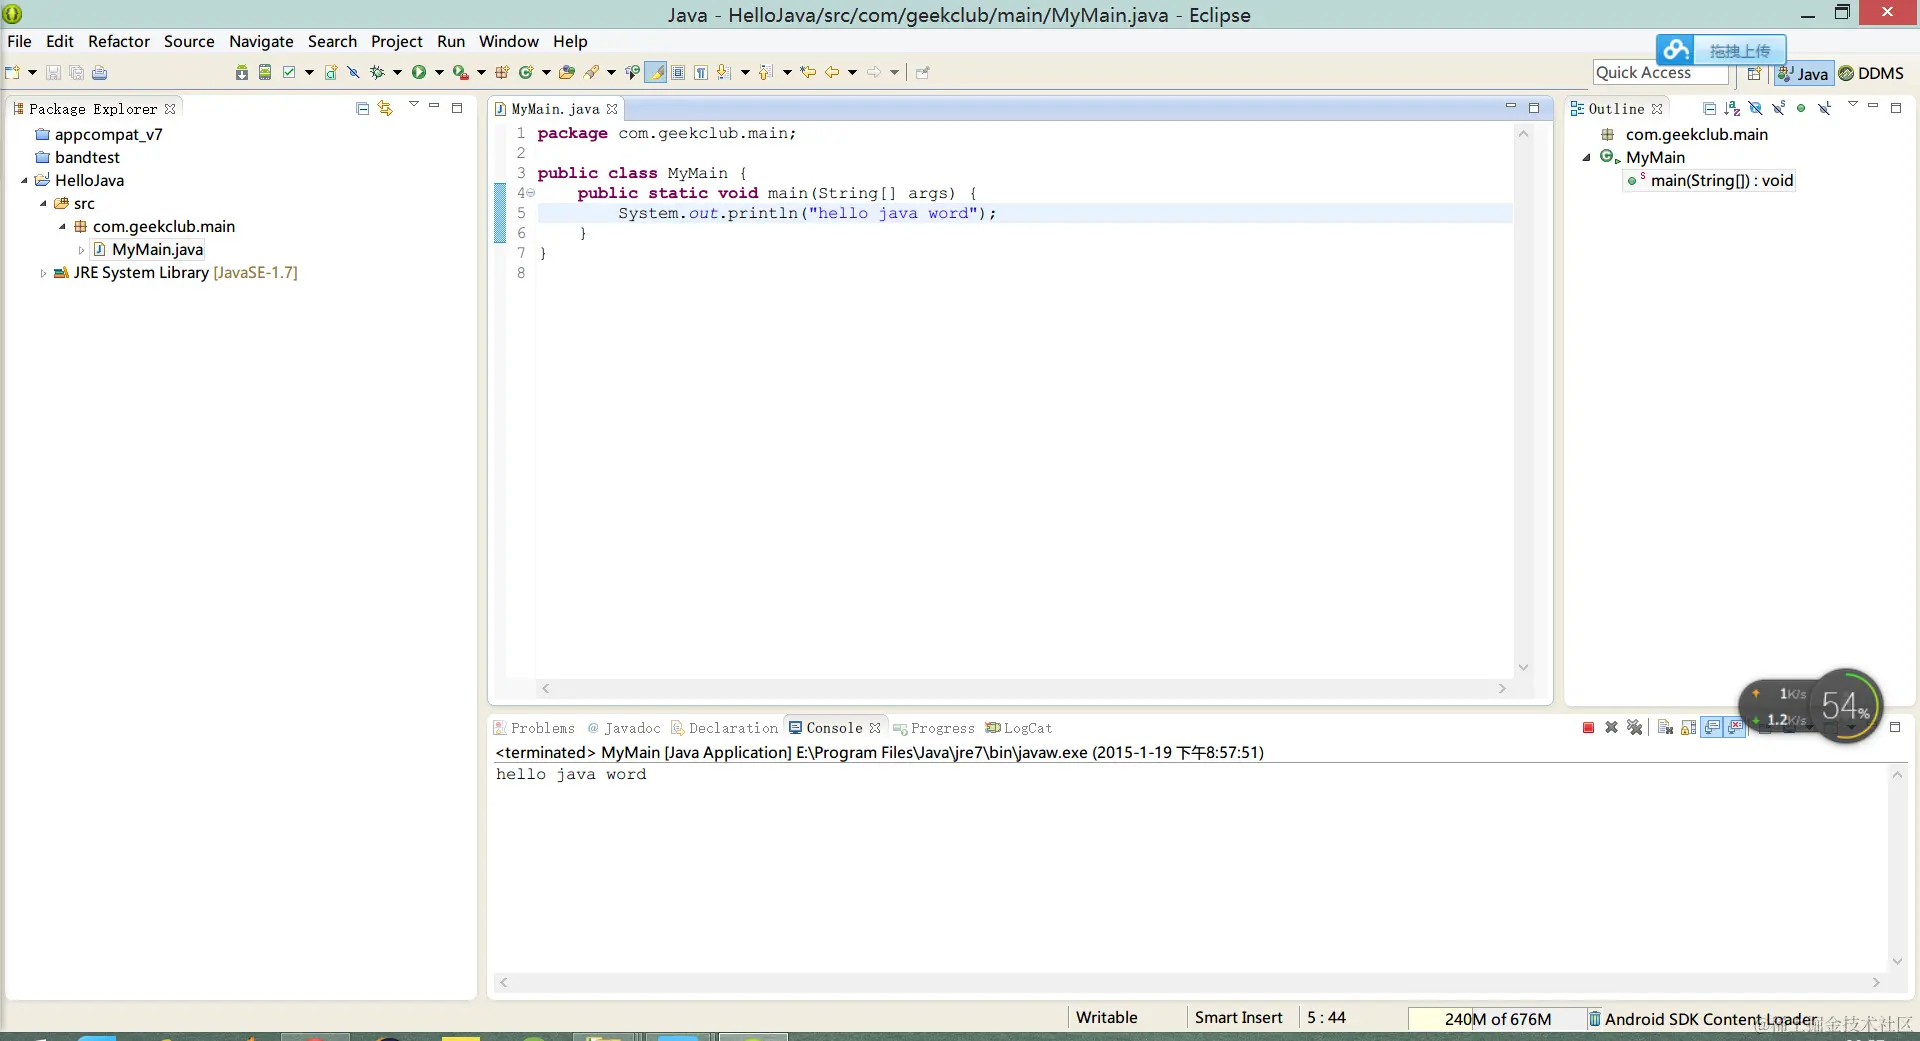
Task: Click the Open Type toolbar icon
Action: 567,72
